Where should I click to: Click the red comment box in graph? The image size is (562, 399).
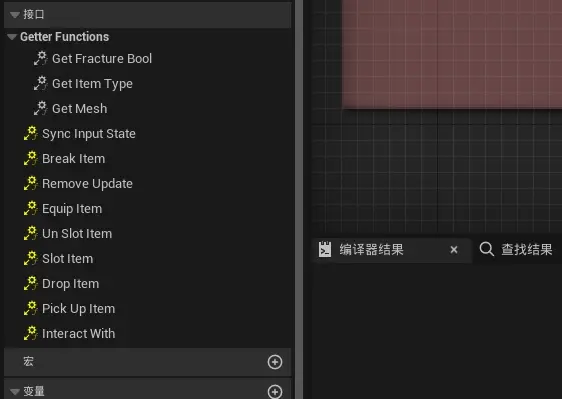pyautogui.click(x=452, y=54)
